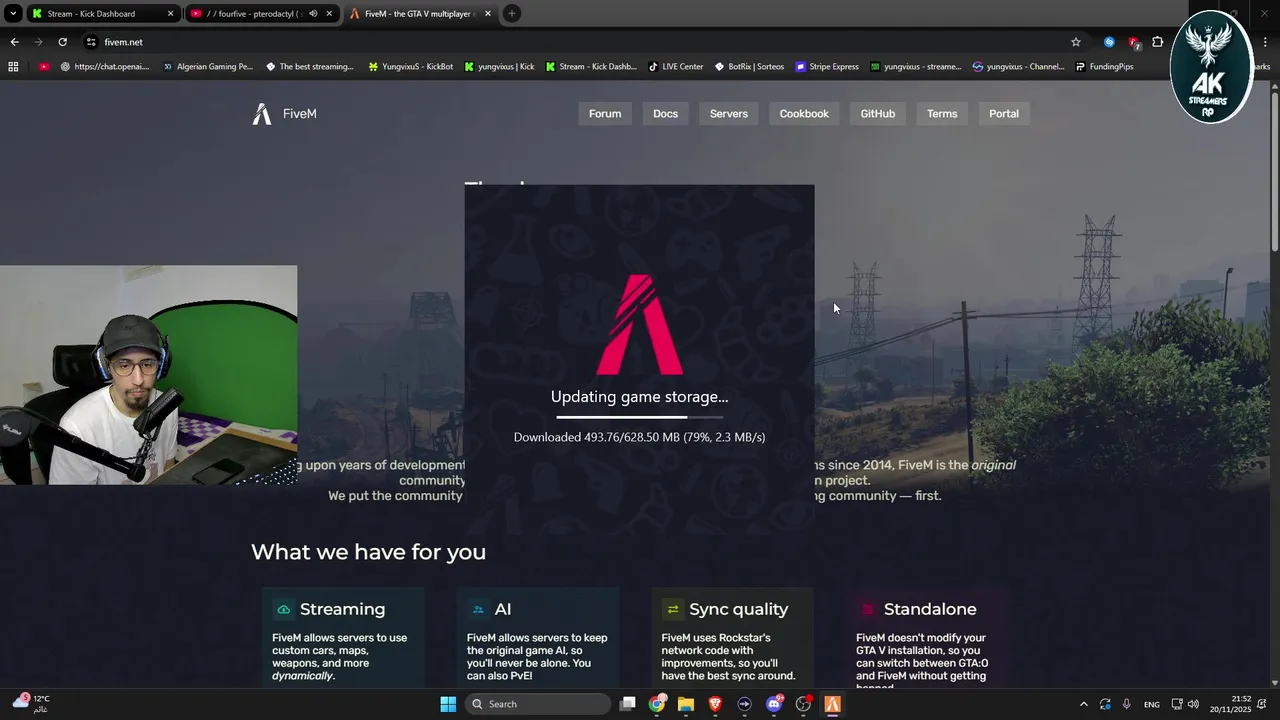1280x720 pixels.
Task: Click the pink FiveM logo in updater
Action: (x=639, y=325)
